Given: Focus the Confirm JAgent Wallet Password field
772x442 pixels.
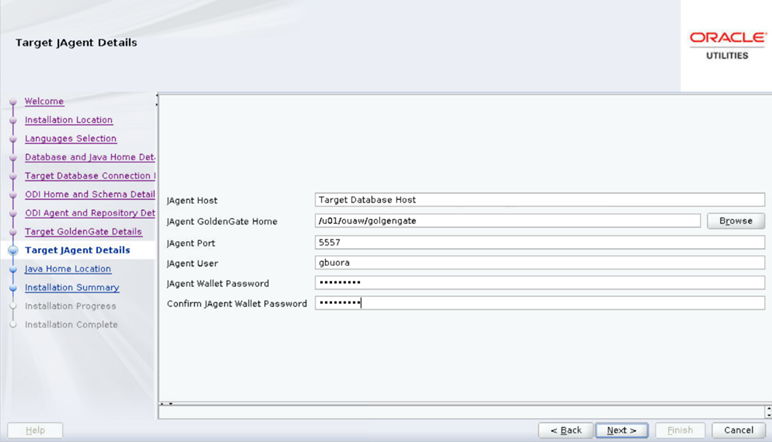Looking at the screenshot, I should (540, 303).
